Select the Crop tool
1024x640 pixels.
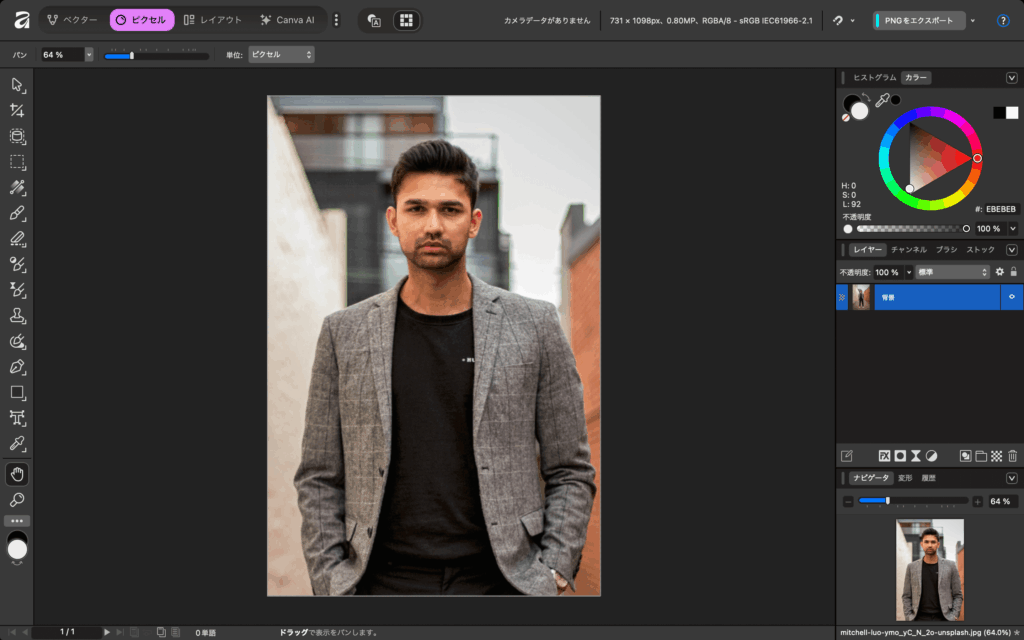17,111
